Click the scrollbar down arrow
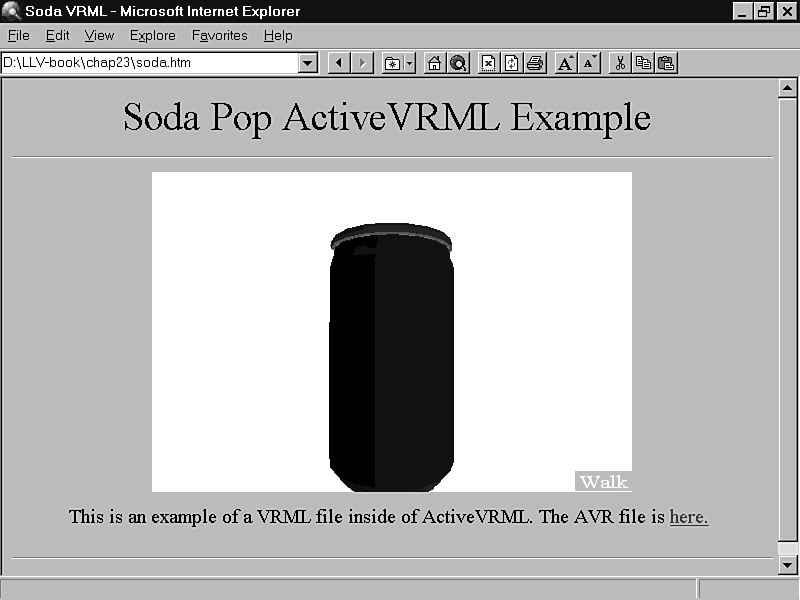 (787, 565)
